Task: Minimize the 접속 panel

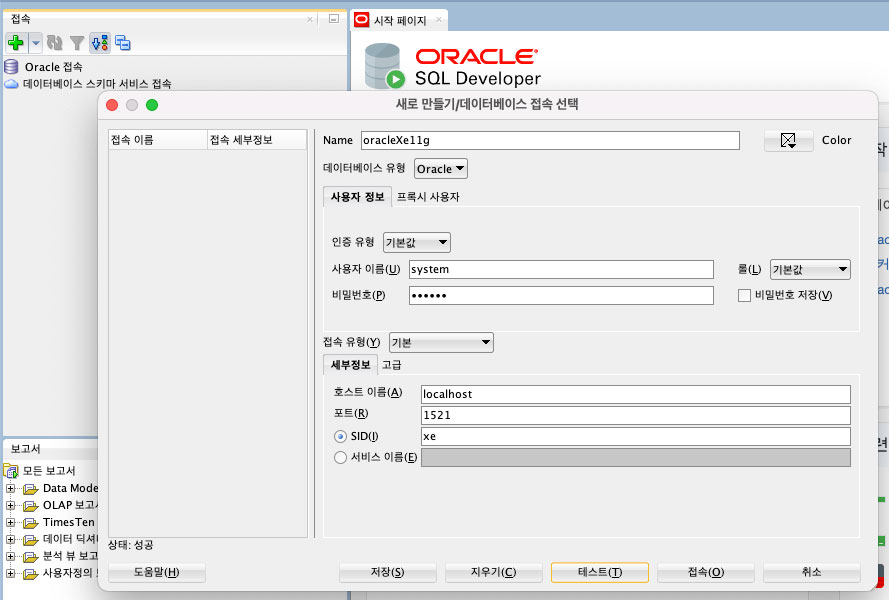Action: (x=334, y=19)
